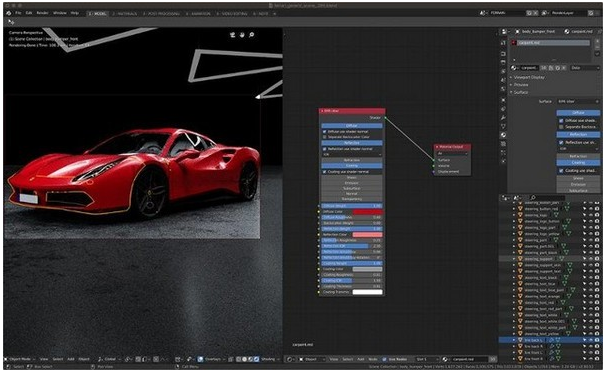605x372 pixels.
Task: Click the camera view icon in viewport
Action: click(x=233, y=35)
